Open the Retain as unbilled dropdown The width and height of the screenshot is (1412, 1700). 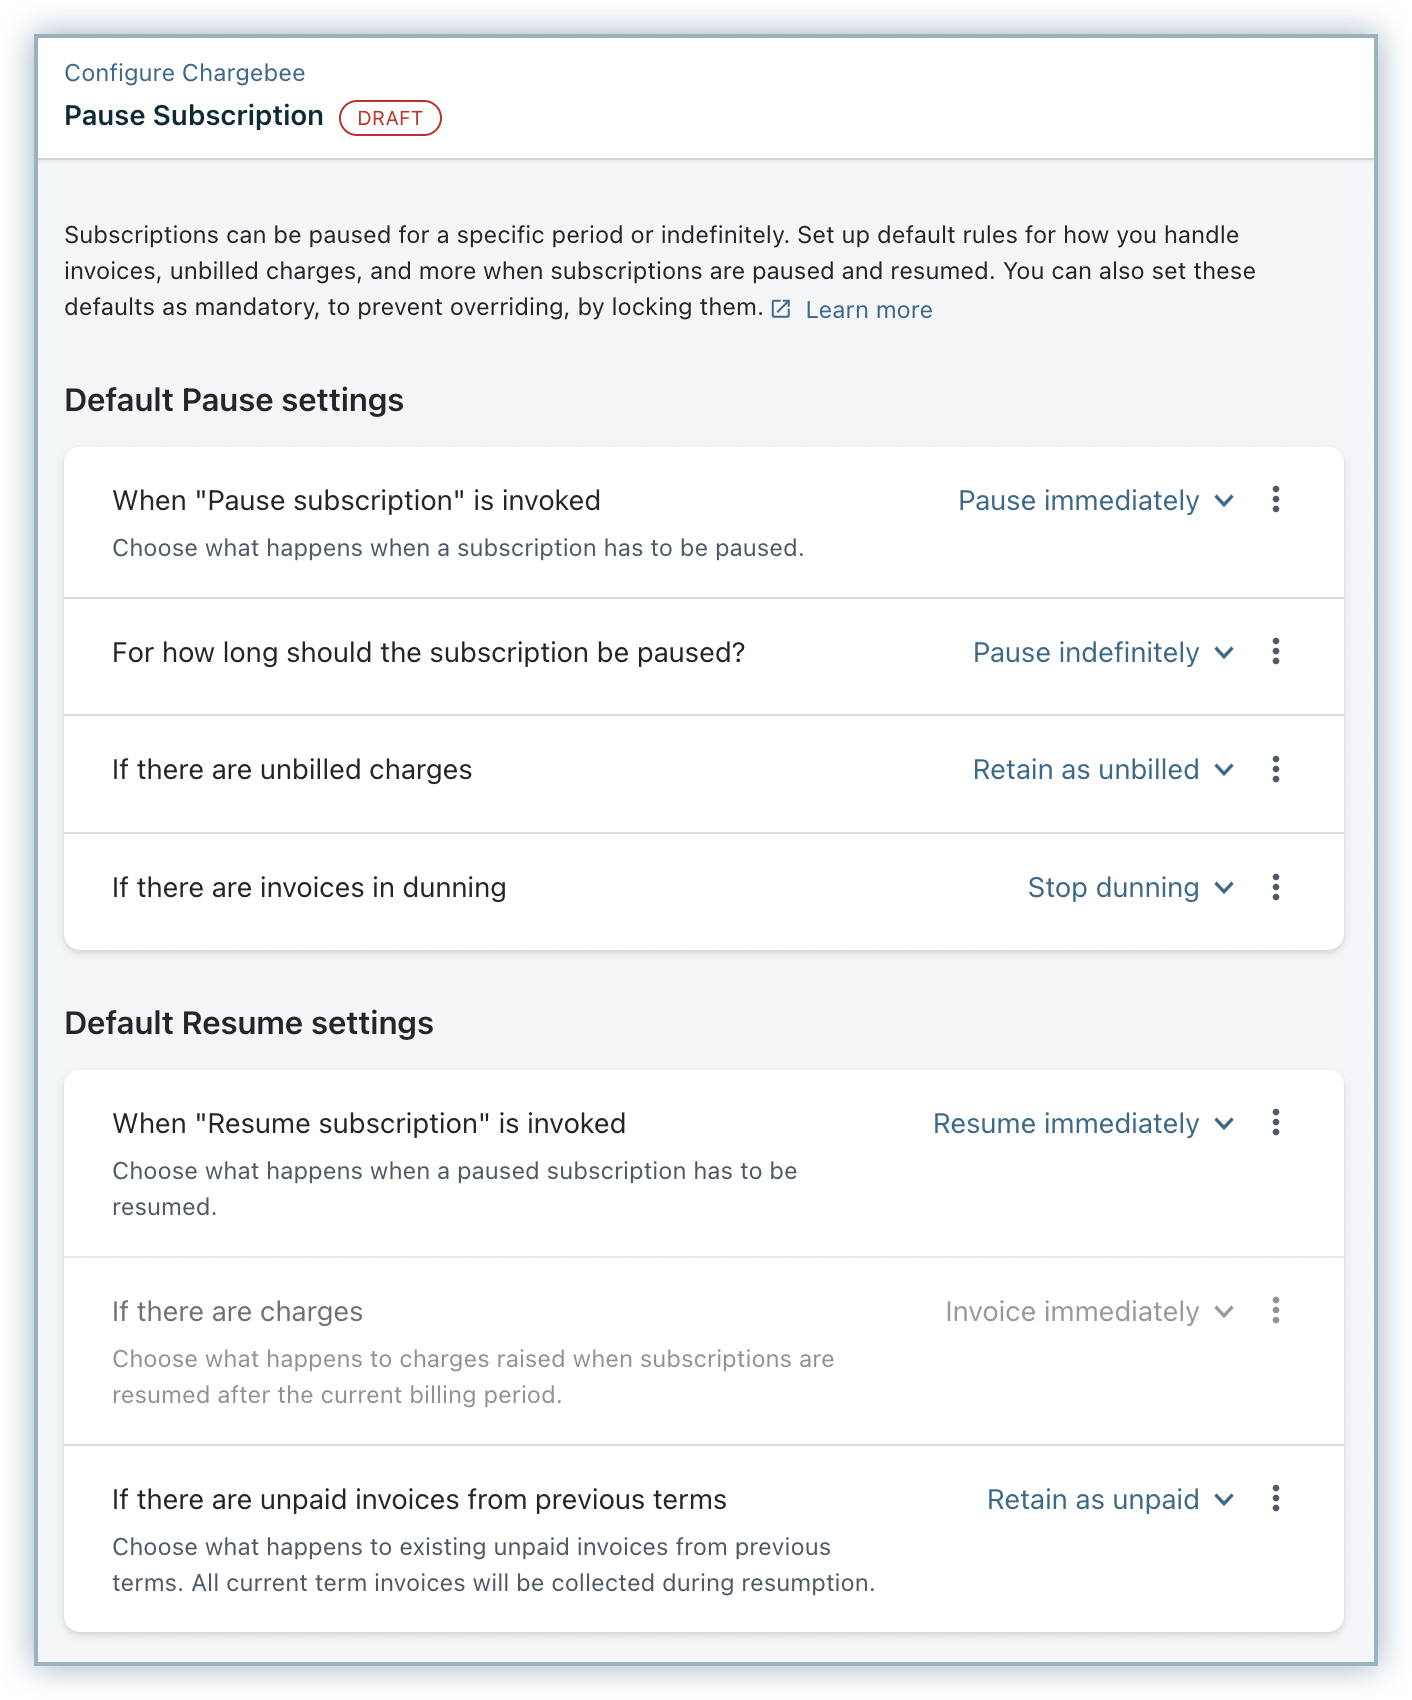click(x=1103, y=770)
